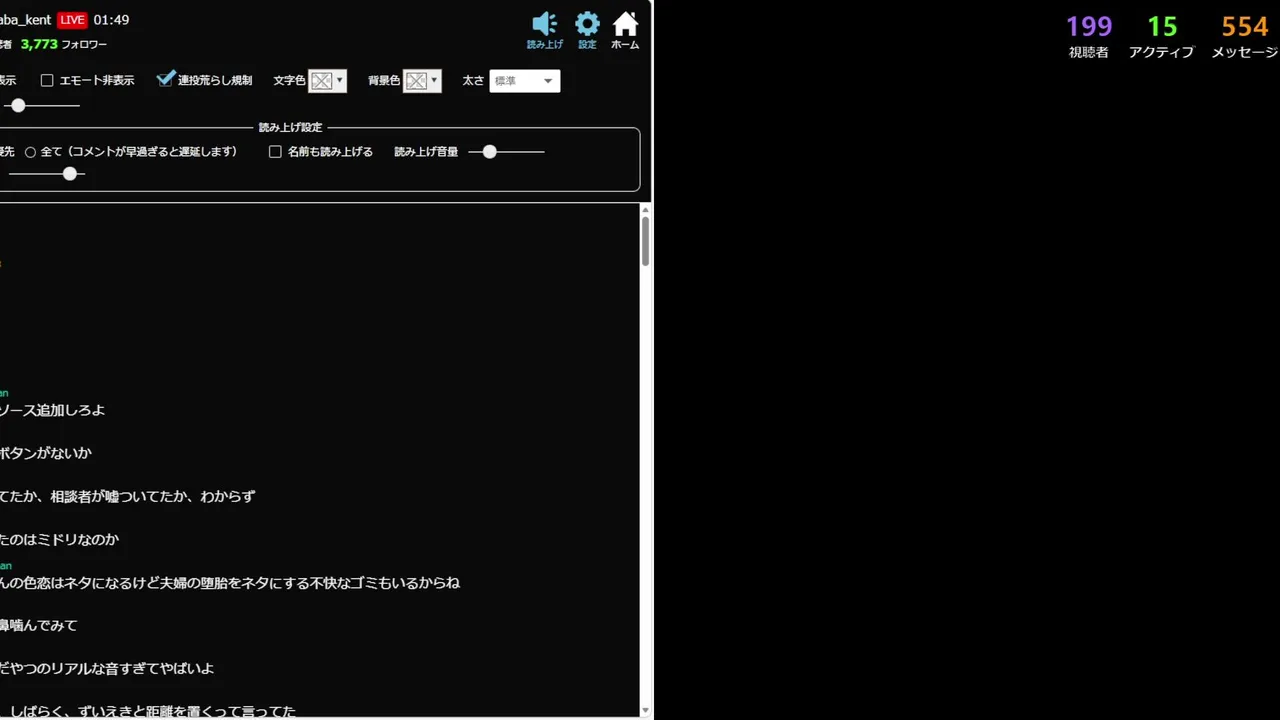The image size is (1280, 720).
Task: Click the 554 メッセージ count
Action: (1245, 27)
